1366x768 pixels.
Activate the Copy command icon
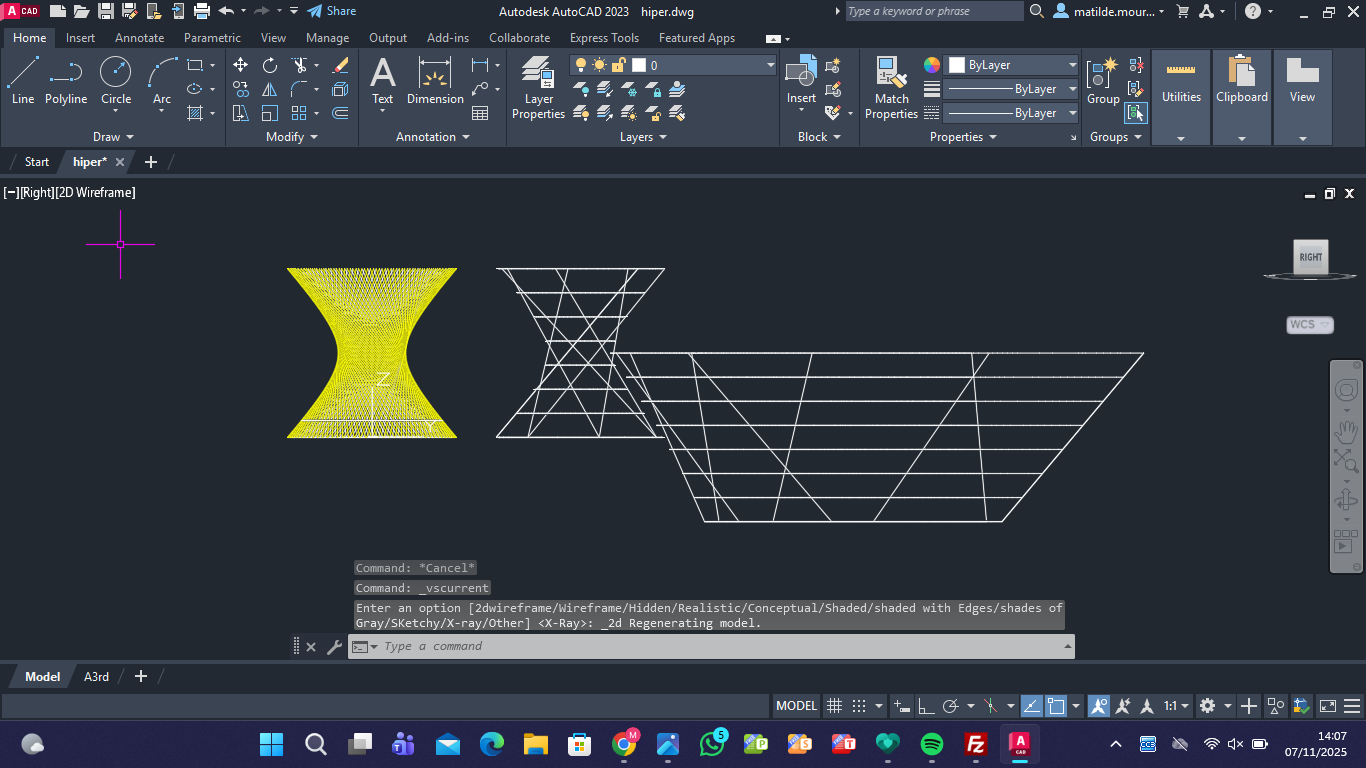(x=241, y=89)
